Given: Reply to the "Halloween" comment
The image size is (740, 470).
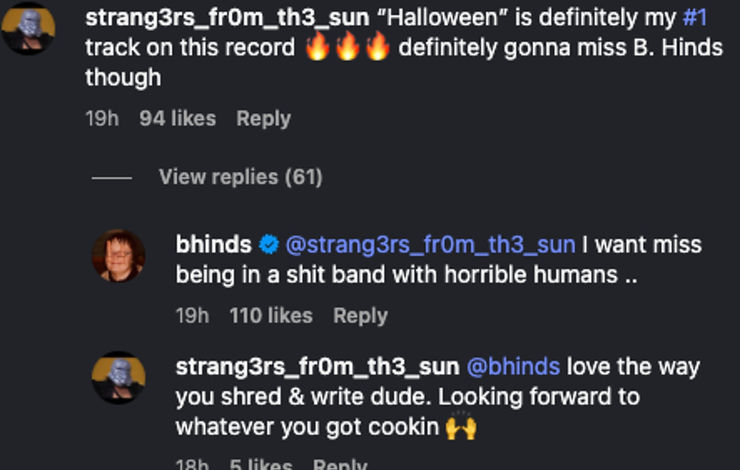Looking at the screenshot, I should (263, 118).
